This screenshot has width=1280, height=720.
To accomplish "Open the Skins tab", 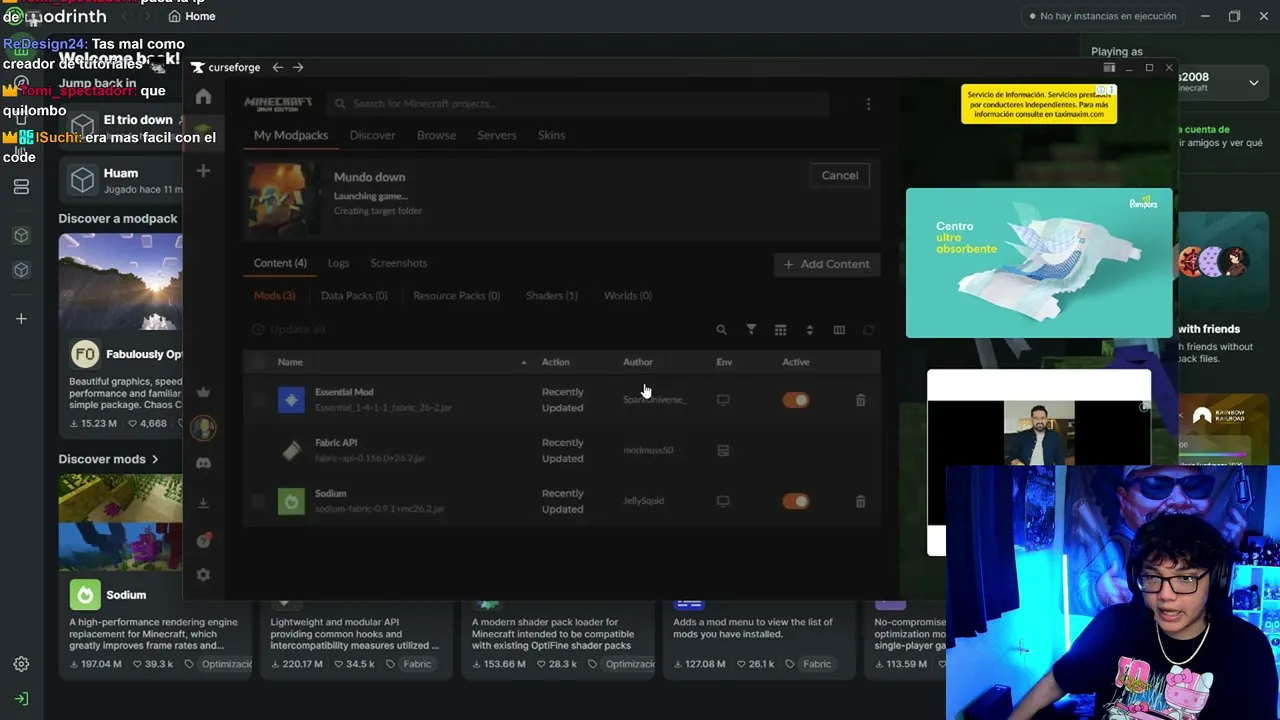I will tap(551, 135).
